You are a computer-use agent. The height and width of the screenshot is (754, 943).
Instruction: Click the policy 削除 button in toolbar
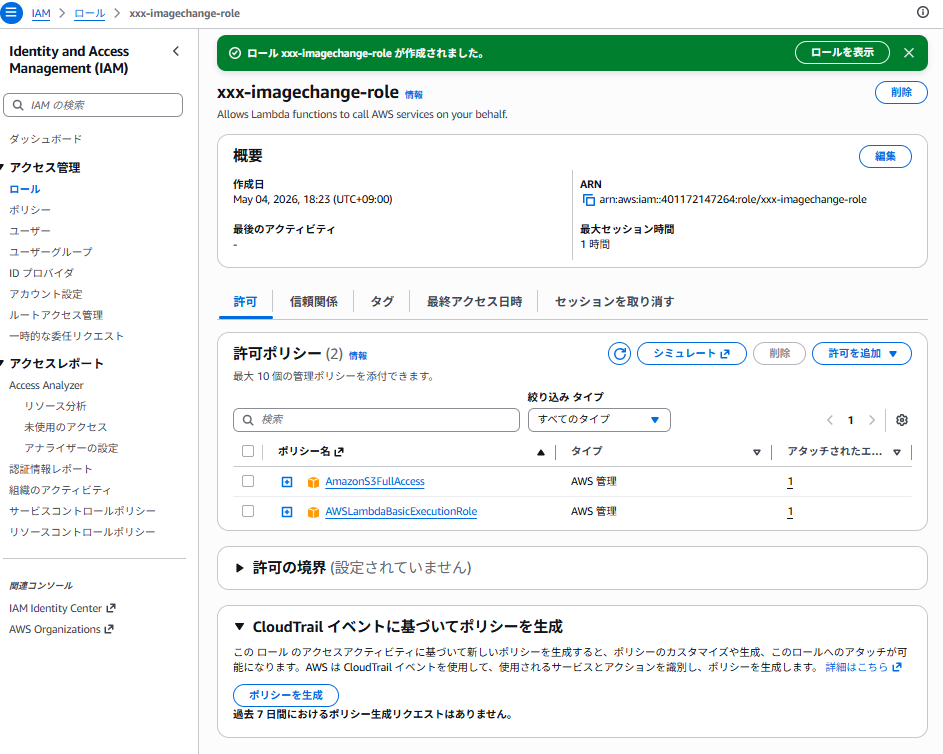(779, 354)
